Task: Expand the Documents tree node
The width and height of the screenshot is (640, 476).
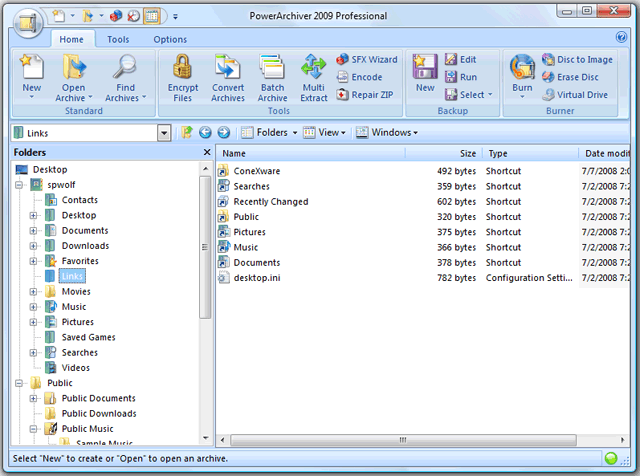Action: (33, 231)
